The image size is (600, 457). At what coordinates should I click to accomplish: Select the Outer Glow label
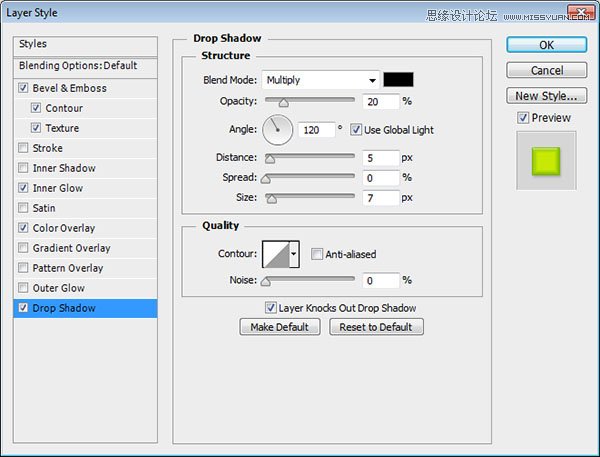coord(59,288)
